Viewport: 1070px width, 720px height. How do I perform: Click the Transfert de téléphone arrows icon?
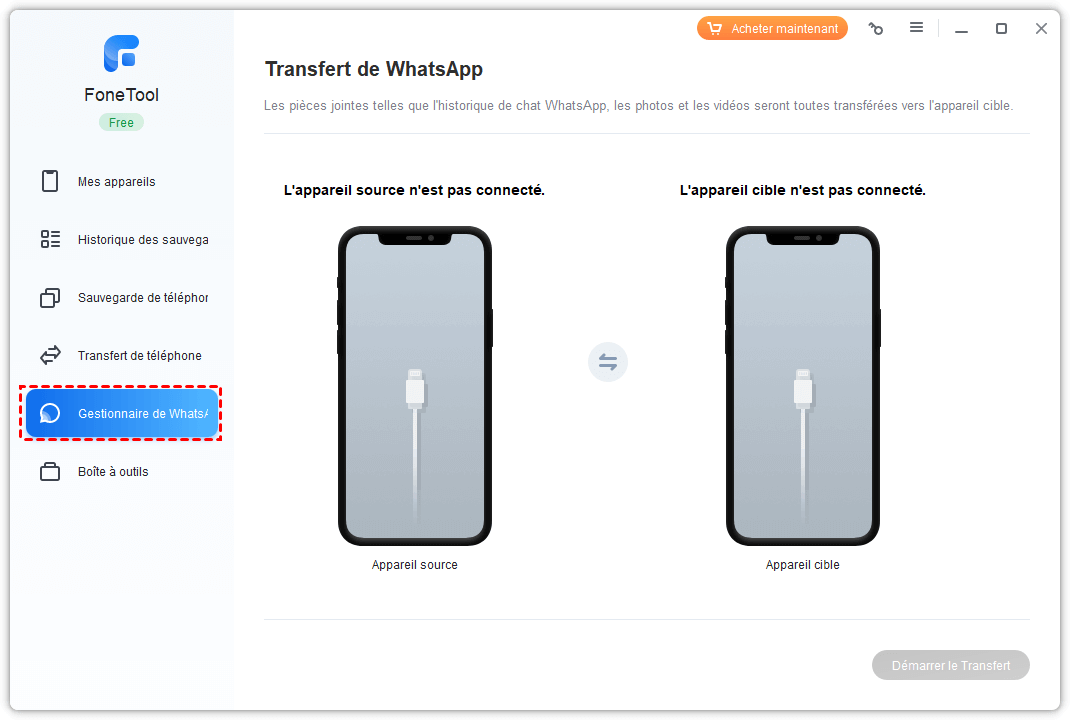(50, 355)
